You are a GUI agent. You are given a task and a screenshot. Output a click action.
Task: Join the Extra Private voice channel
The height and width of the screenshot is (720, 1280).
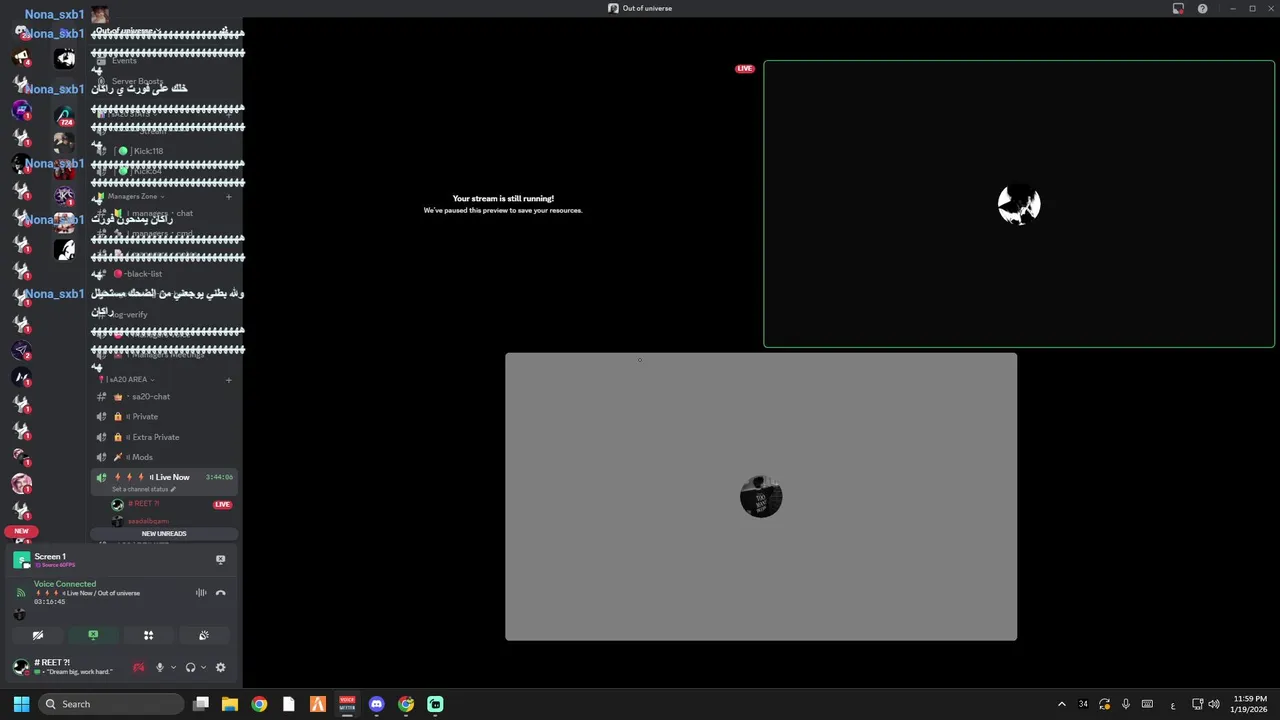[165, 437]
